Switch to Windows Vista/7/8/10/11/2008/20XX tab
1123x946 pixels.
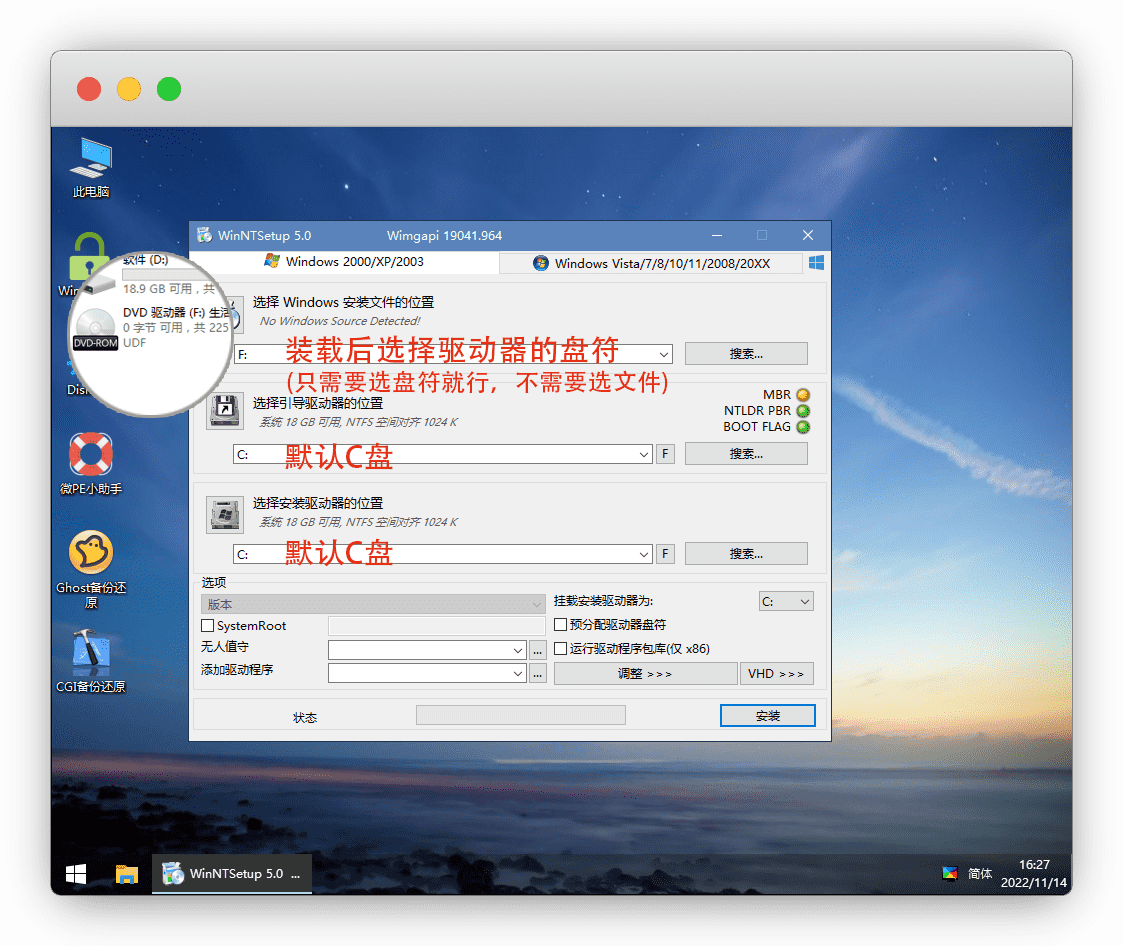(651, 264)
